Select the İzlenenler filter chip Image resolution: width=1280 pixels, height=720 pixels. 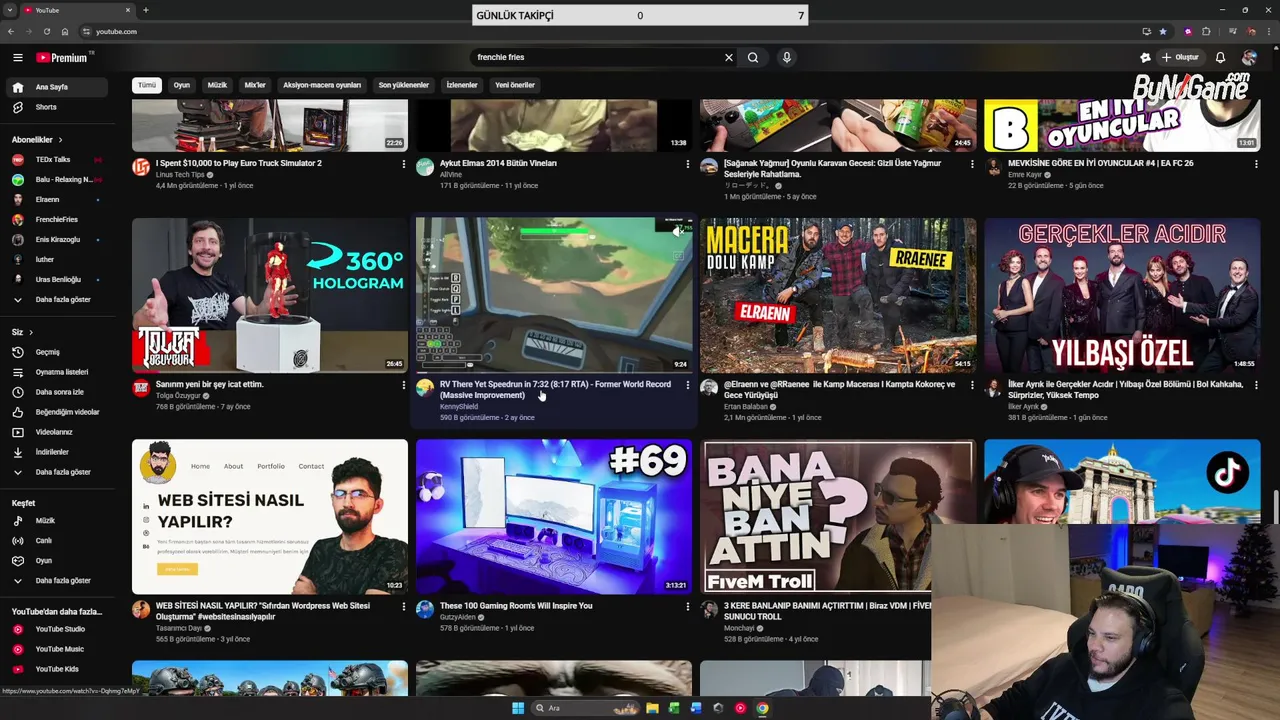[462, 85]
